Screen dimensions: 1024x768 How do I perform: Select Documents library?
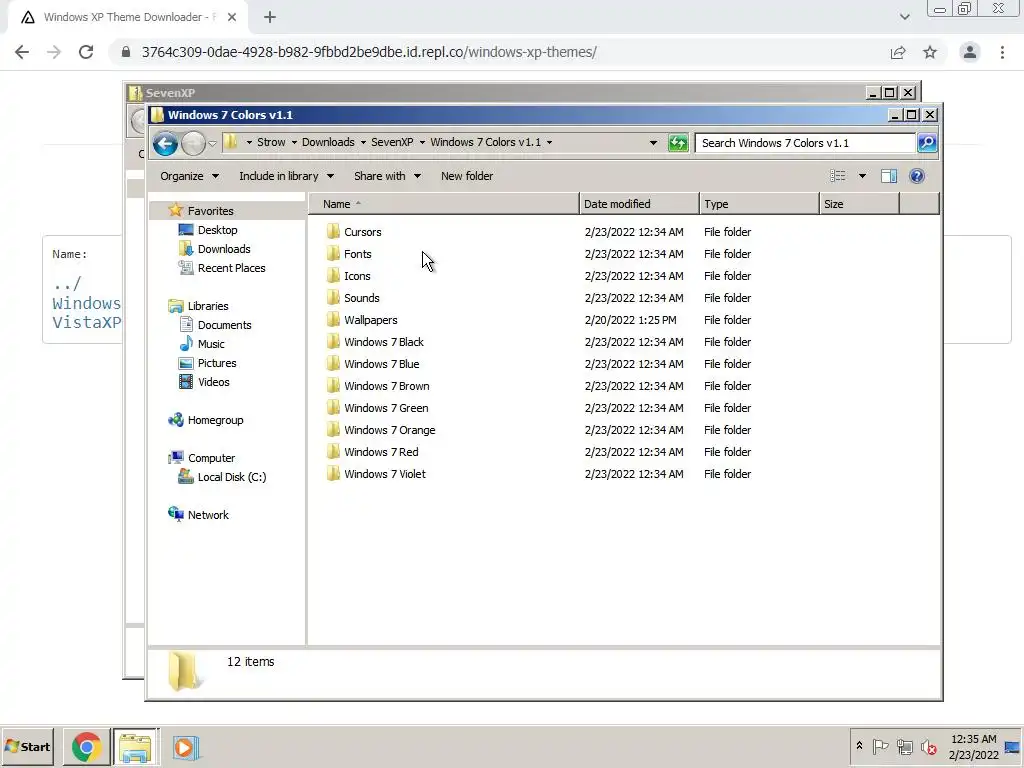pyautogui.click(x=224, y=325)
